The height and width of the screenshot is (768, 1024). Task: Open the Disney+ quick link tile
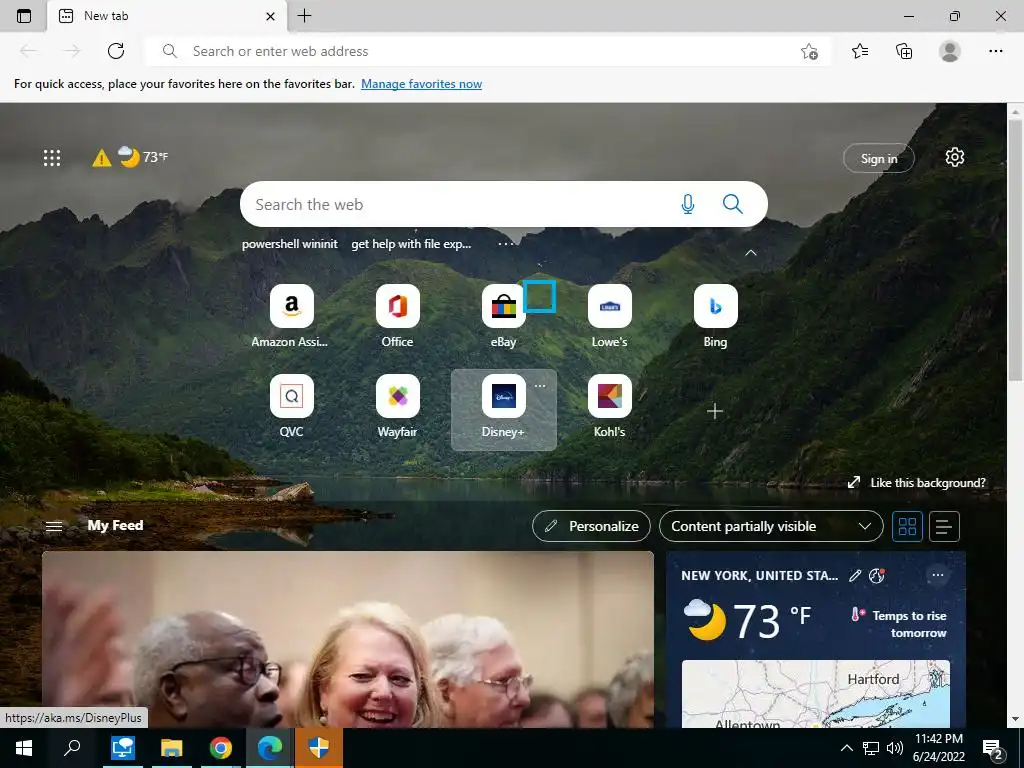tap(504, 409)
